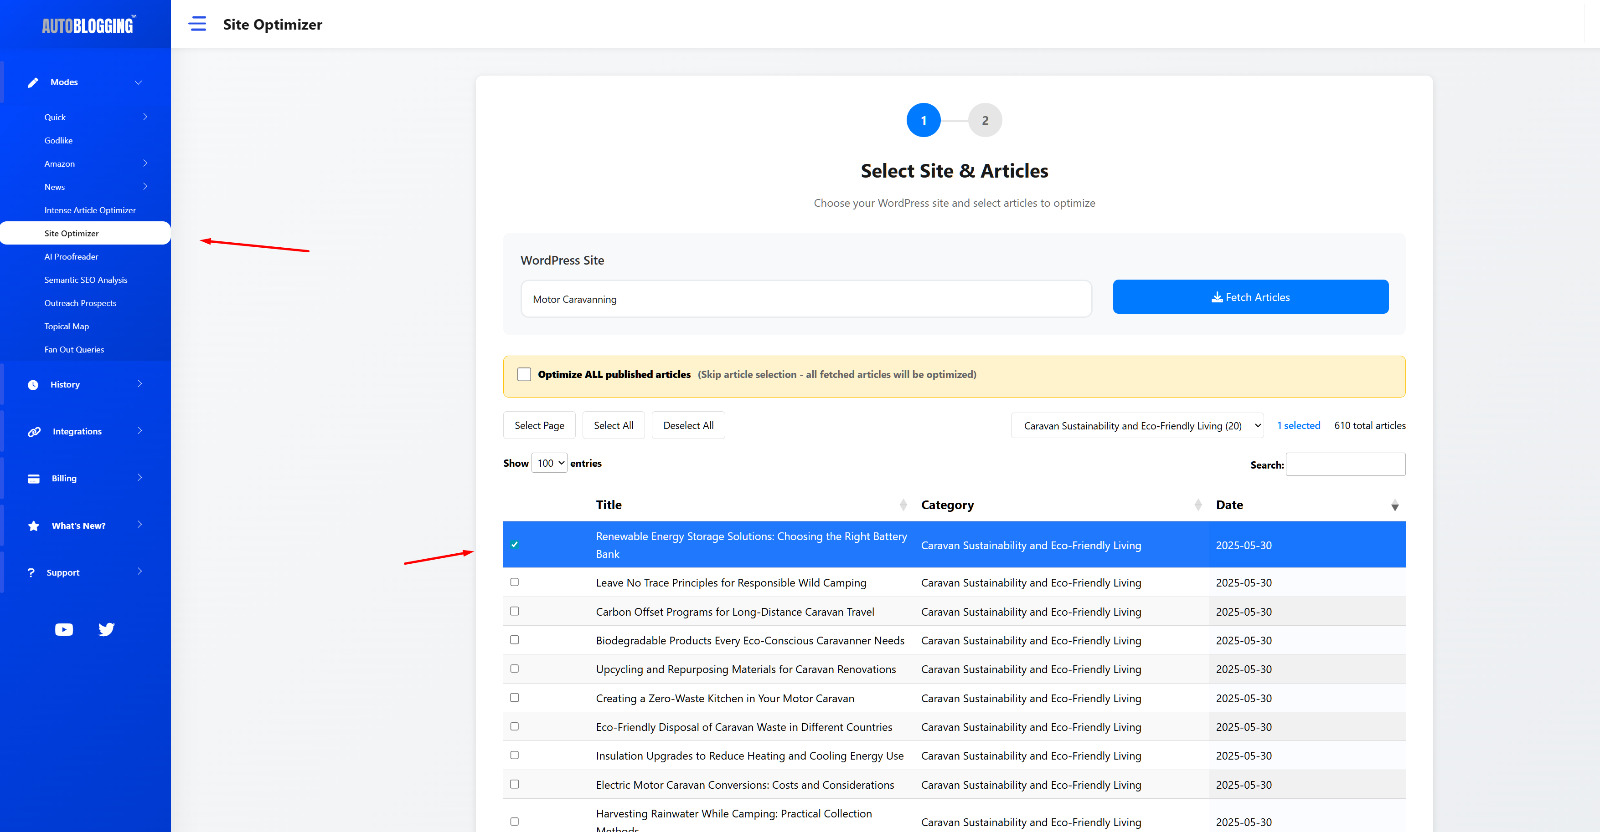Click the Integrations link icon

[34, 432]
